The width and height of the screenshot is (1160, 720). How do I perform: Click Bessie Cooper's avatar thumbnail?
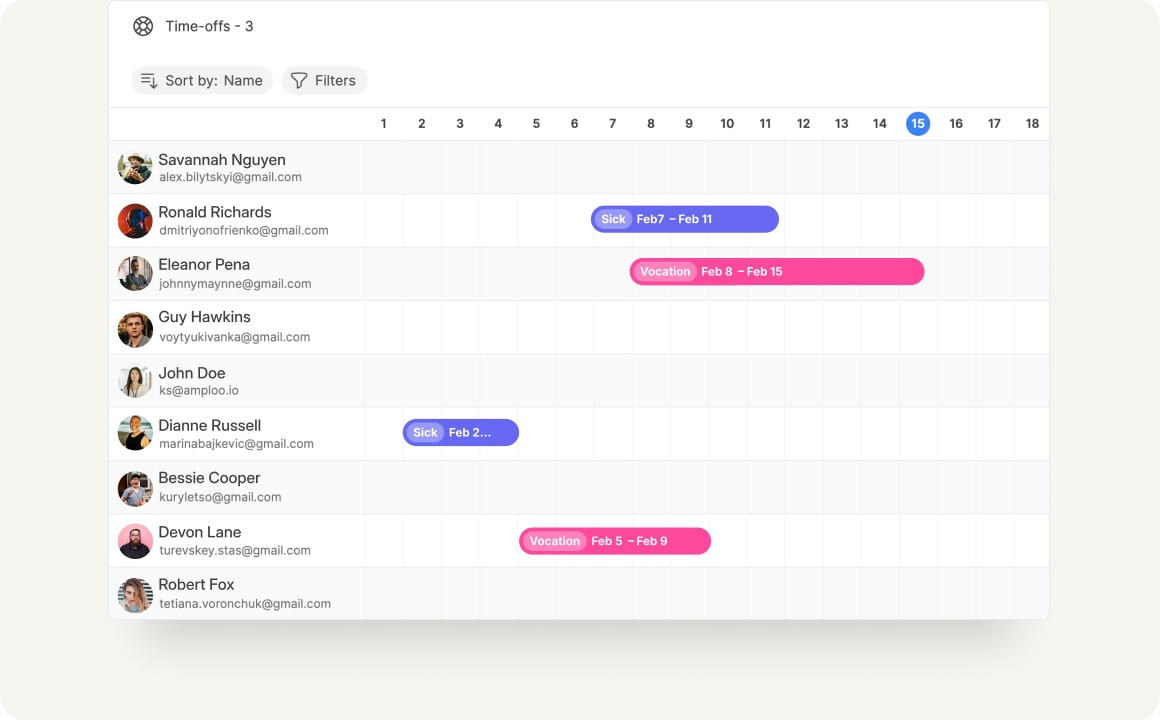tap(135, 487)
